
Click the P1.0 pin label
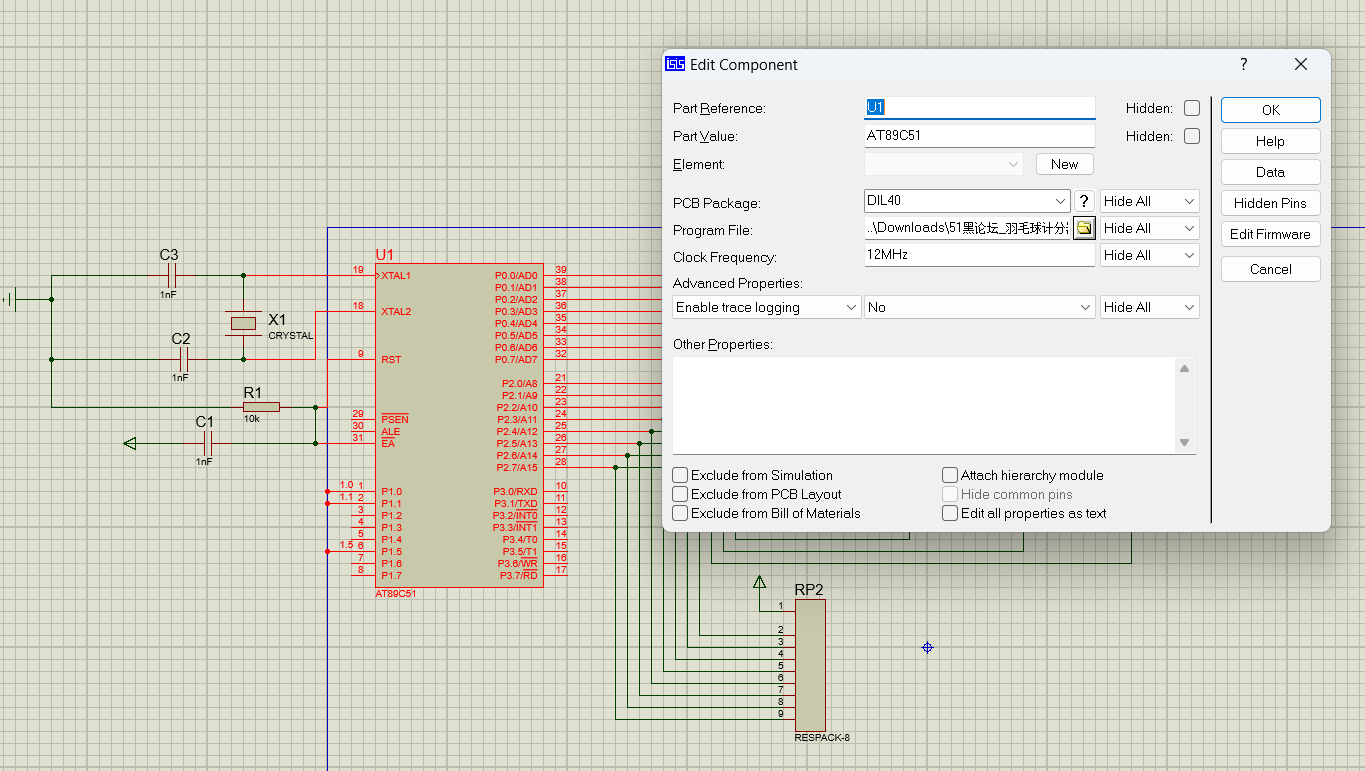[x=391, y=491]
